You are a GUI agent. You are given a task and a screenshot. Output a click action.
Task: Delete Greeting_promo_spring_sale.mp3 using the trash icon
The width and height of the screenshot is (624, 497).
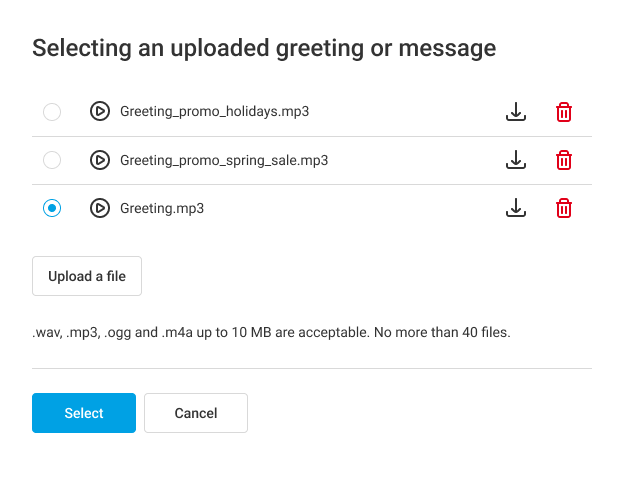click(564, 160)
